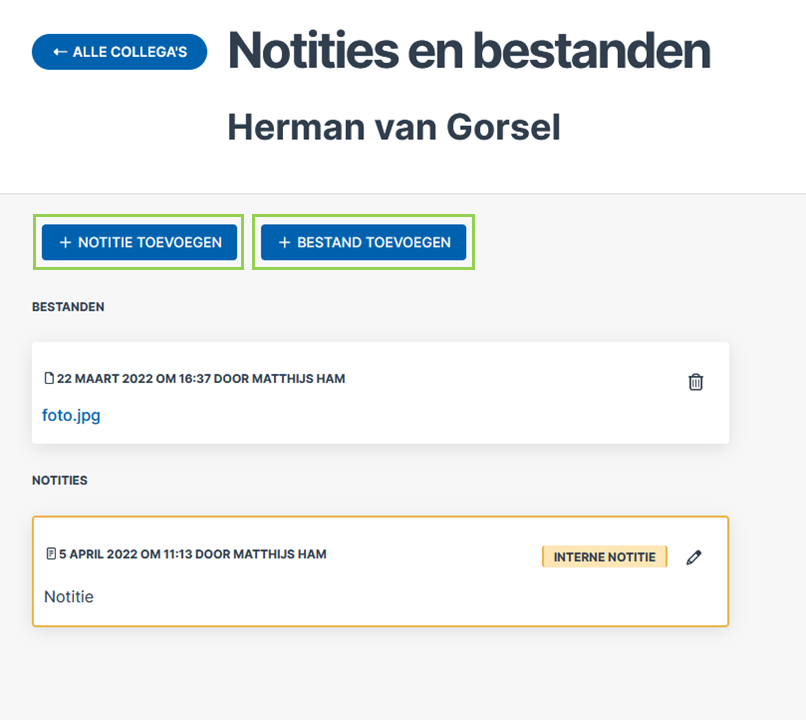This screenshot has width=806, height=720.
Task: Click the Herman van Gorsel name heading
Action: [394, 127]
